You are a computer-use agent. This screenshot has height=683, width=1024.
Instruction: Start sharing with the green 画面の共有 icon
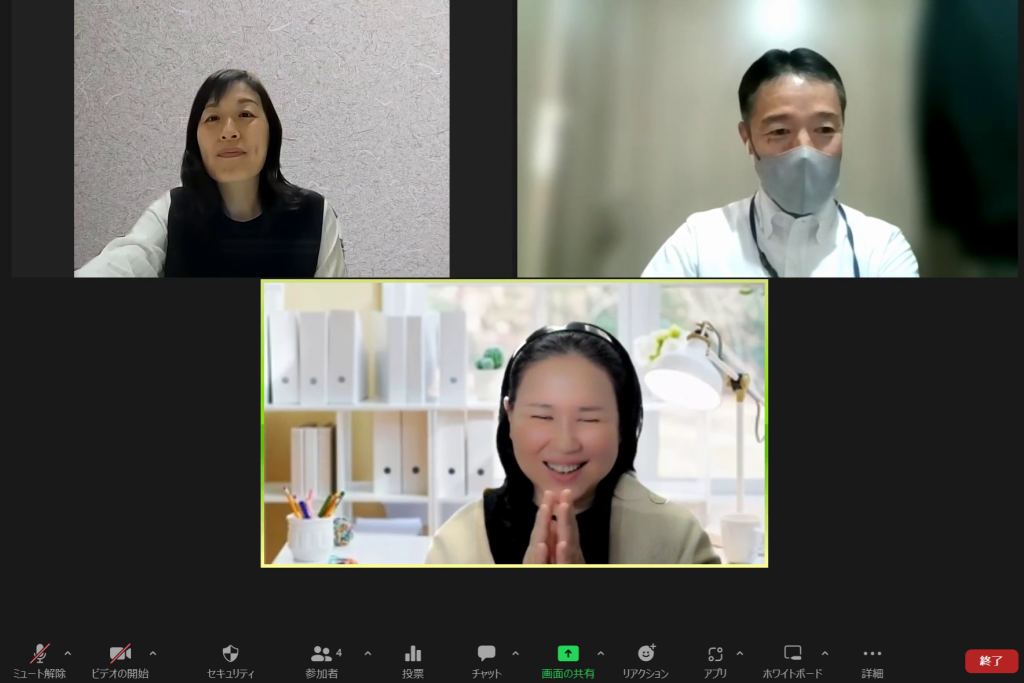(x=568, y=654)
